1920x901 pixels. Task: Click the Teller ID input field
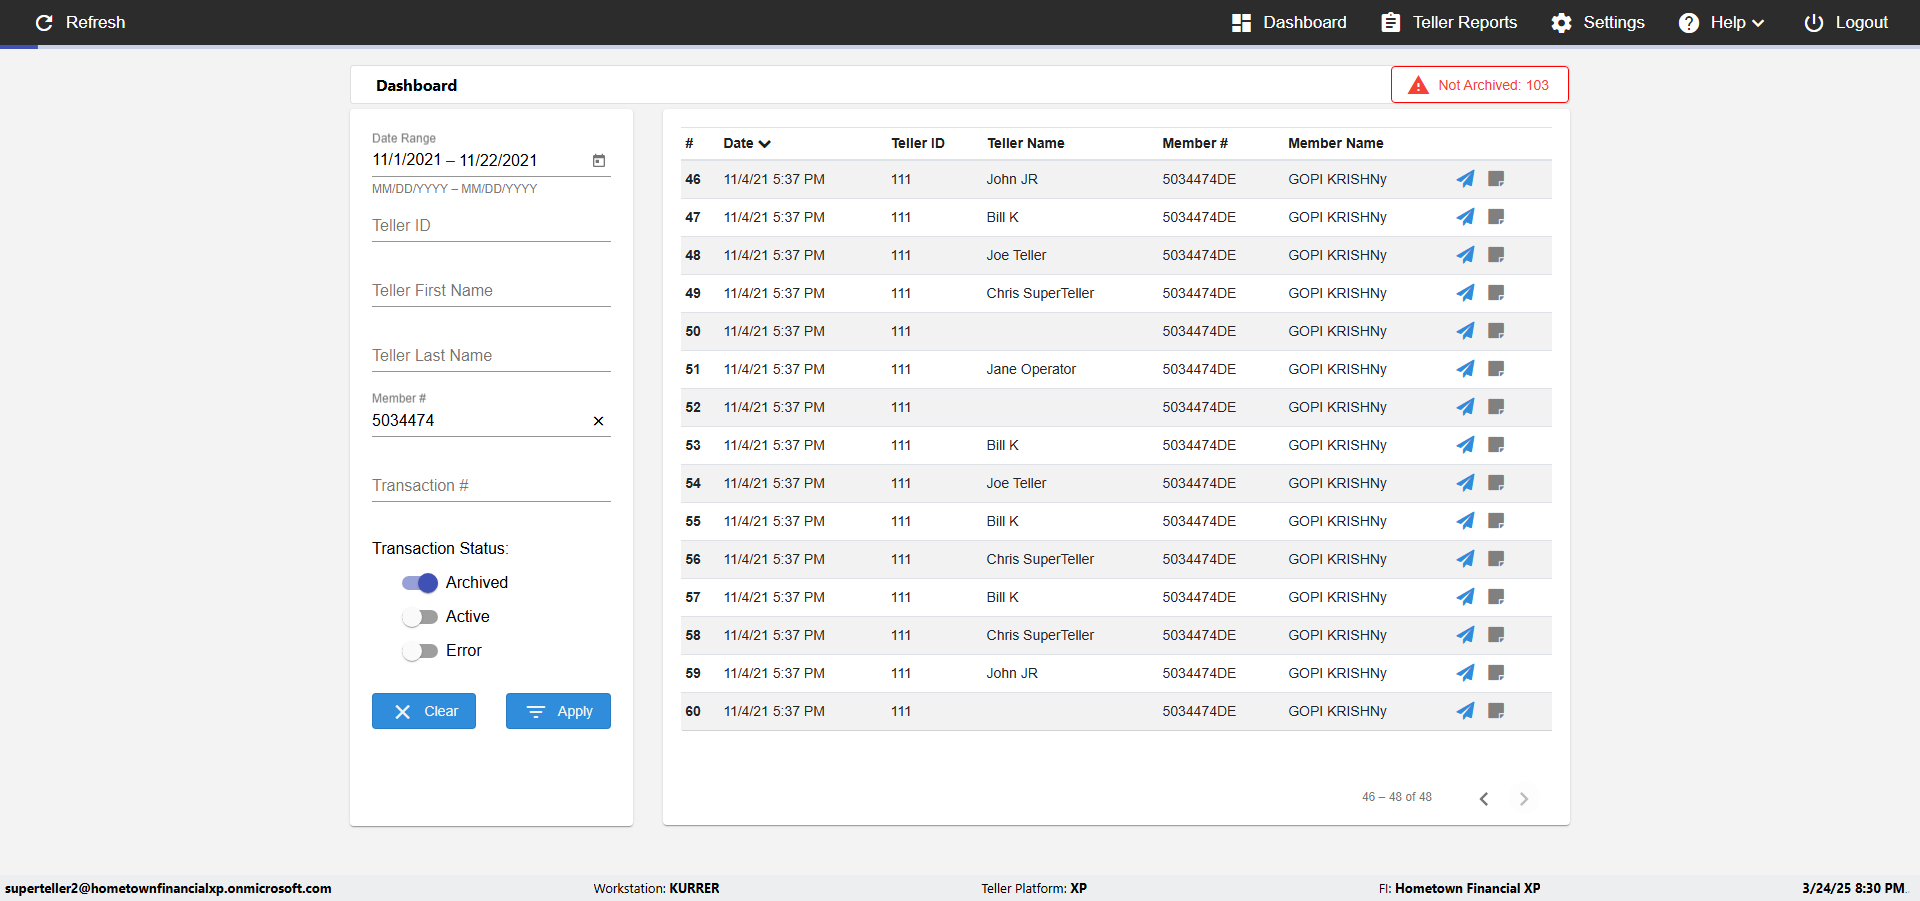tap(491, 226)
